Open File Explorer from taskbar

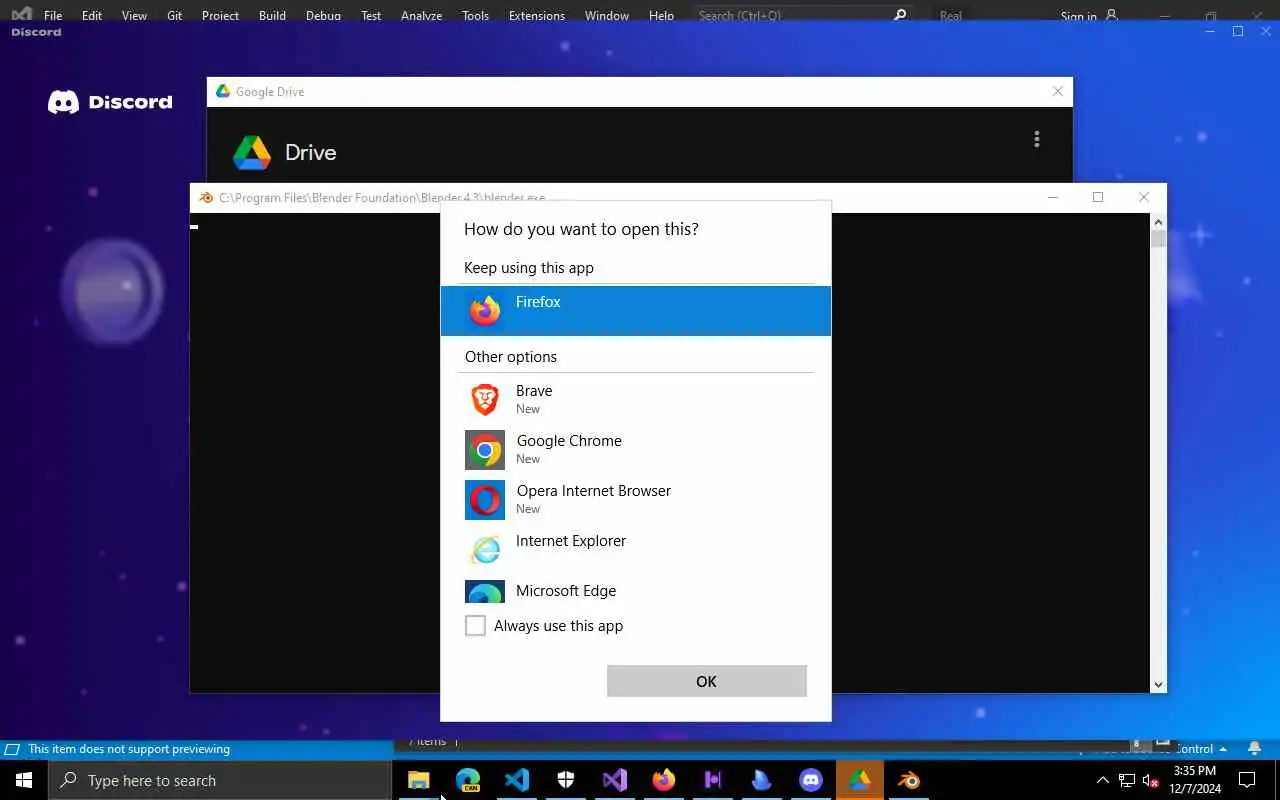tap(419, 780)
